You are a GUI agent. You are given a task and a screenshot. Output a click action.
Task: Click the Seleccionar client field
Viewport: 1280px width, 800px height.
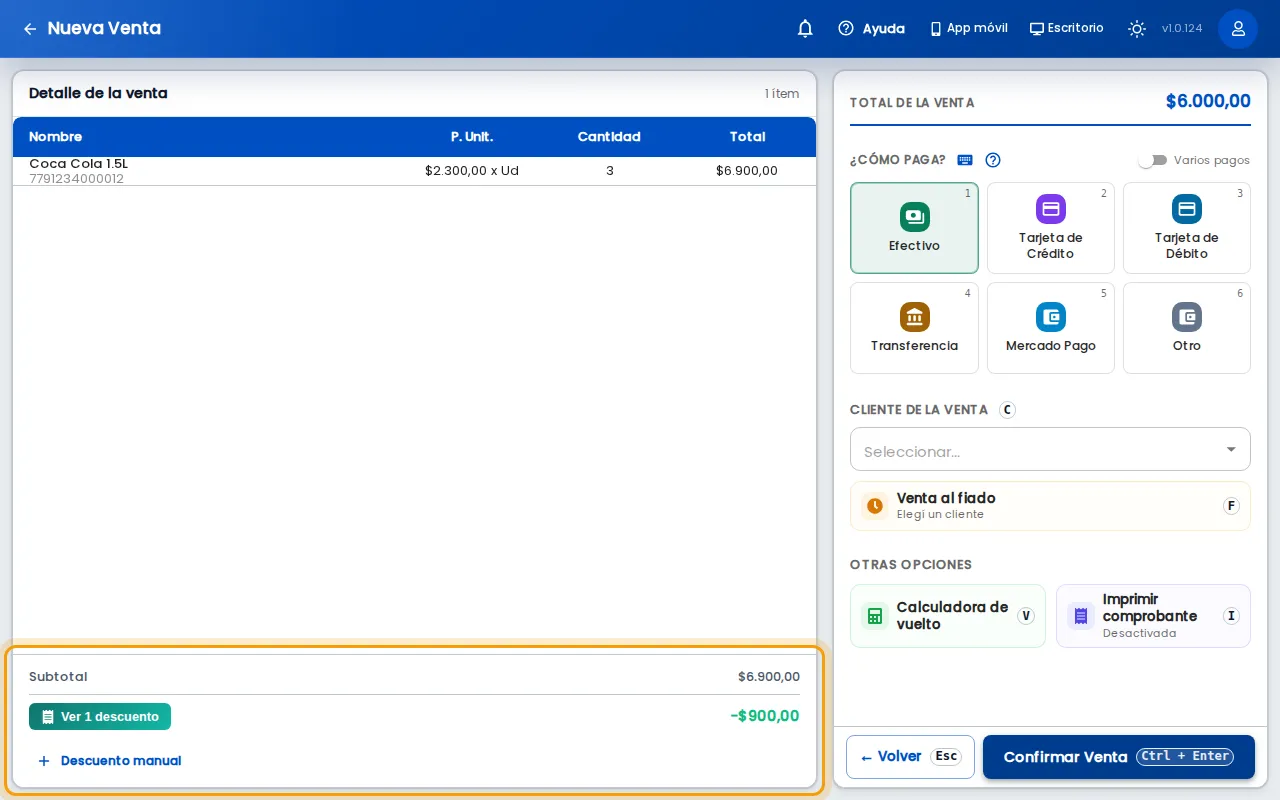1050,449
